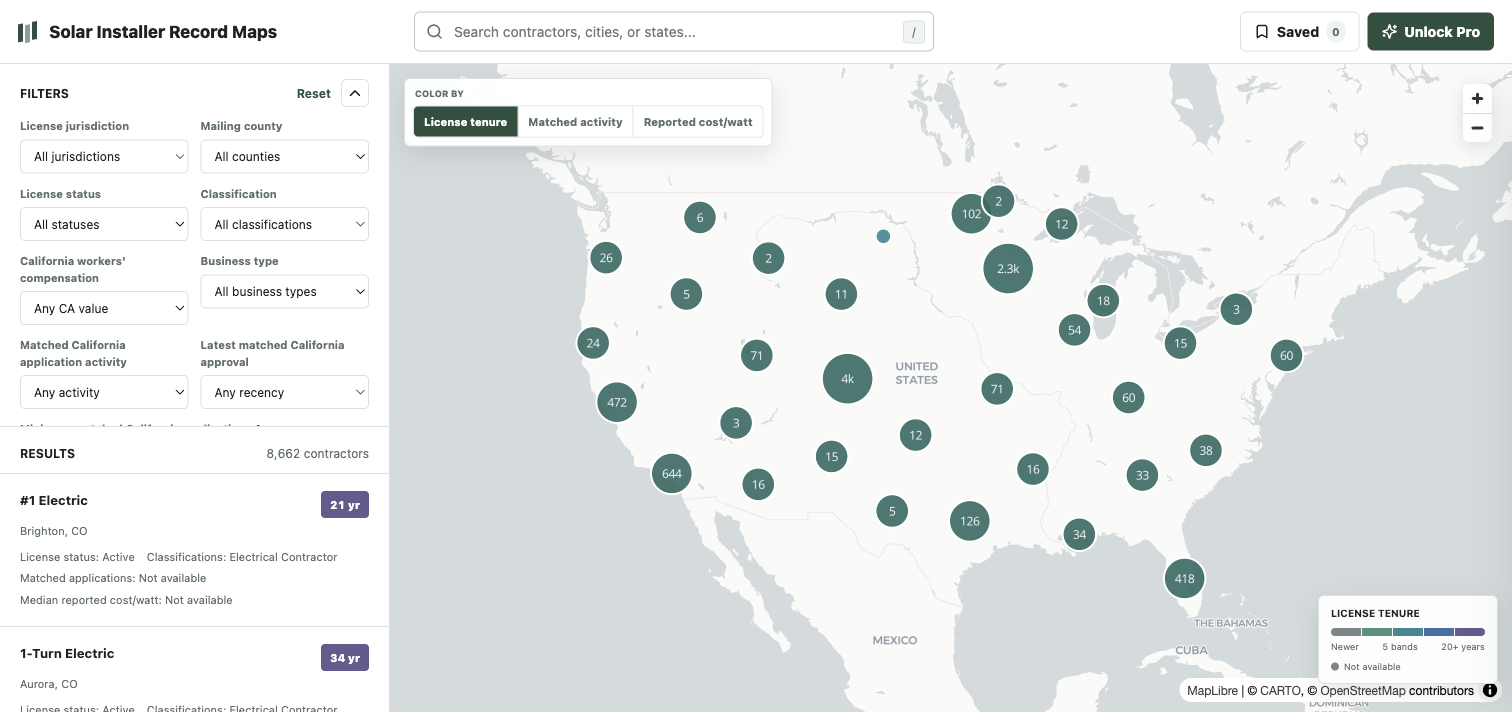
Task: Zoom out on the map
Action: click(x=1477, y=128)
